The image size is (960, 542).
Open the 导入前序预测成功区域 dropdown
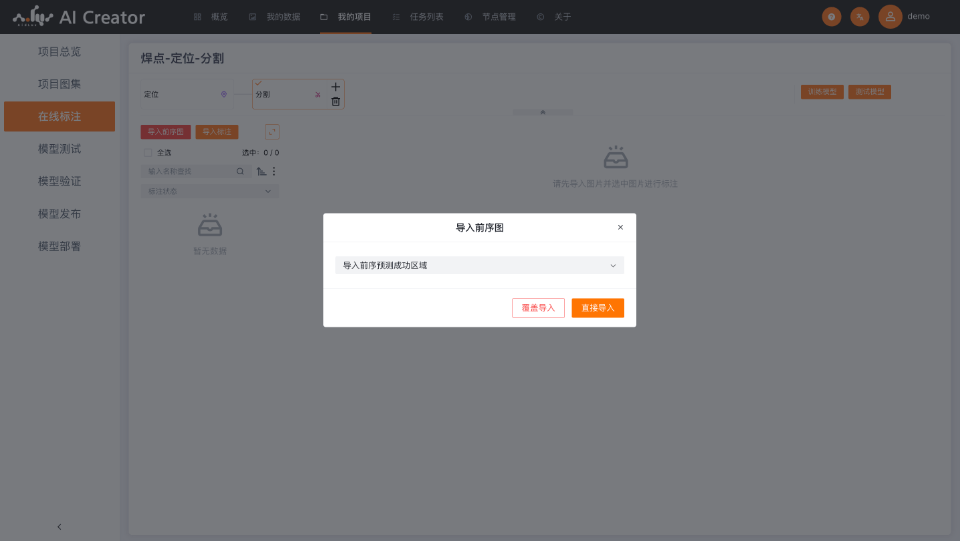pos(479,266)
